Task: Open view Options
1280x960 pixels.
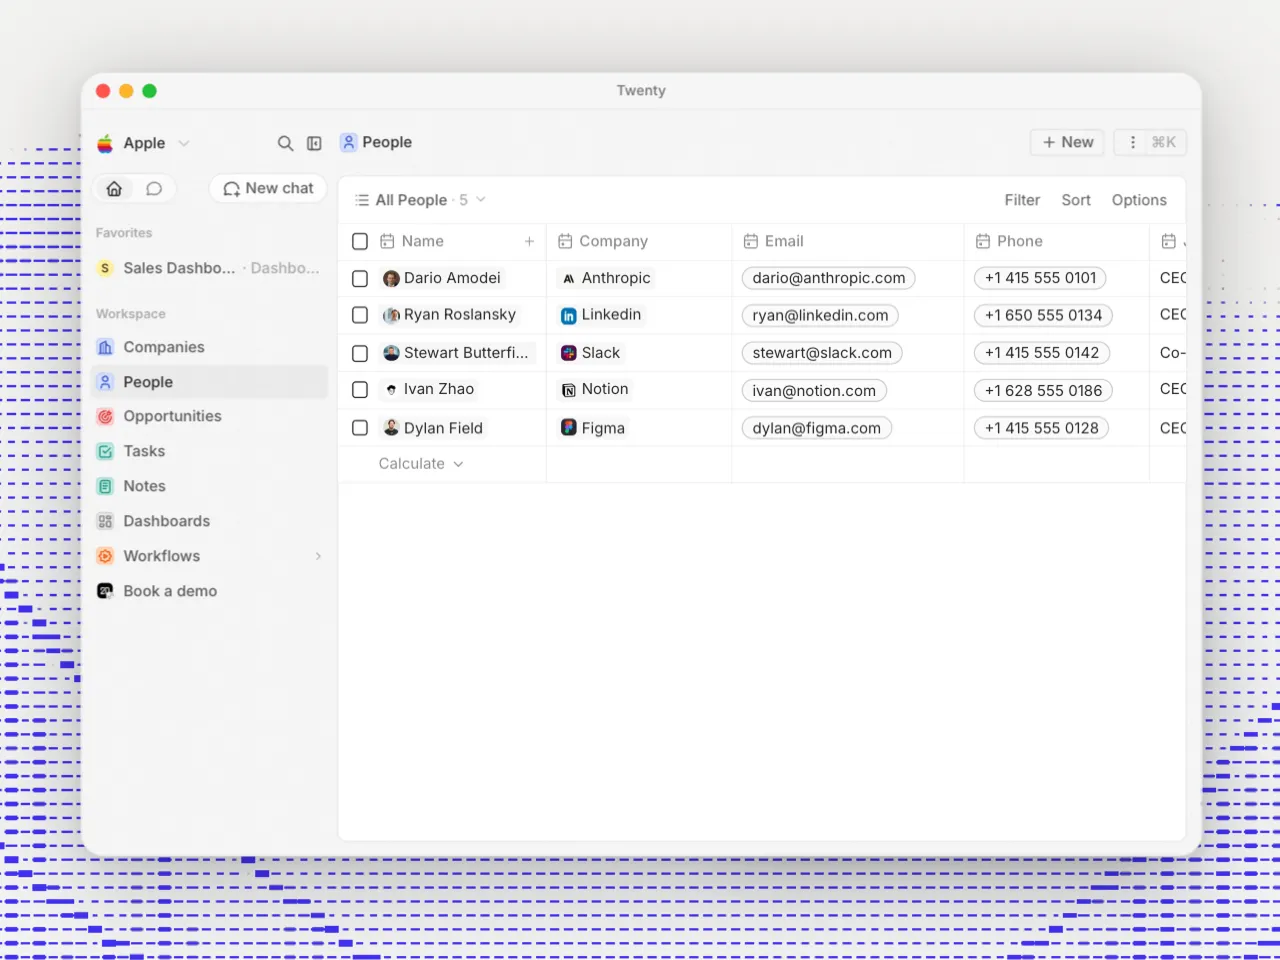Action: [x=1139, y=200]
